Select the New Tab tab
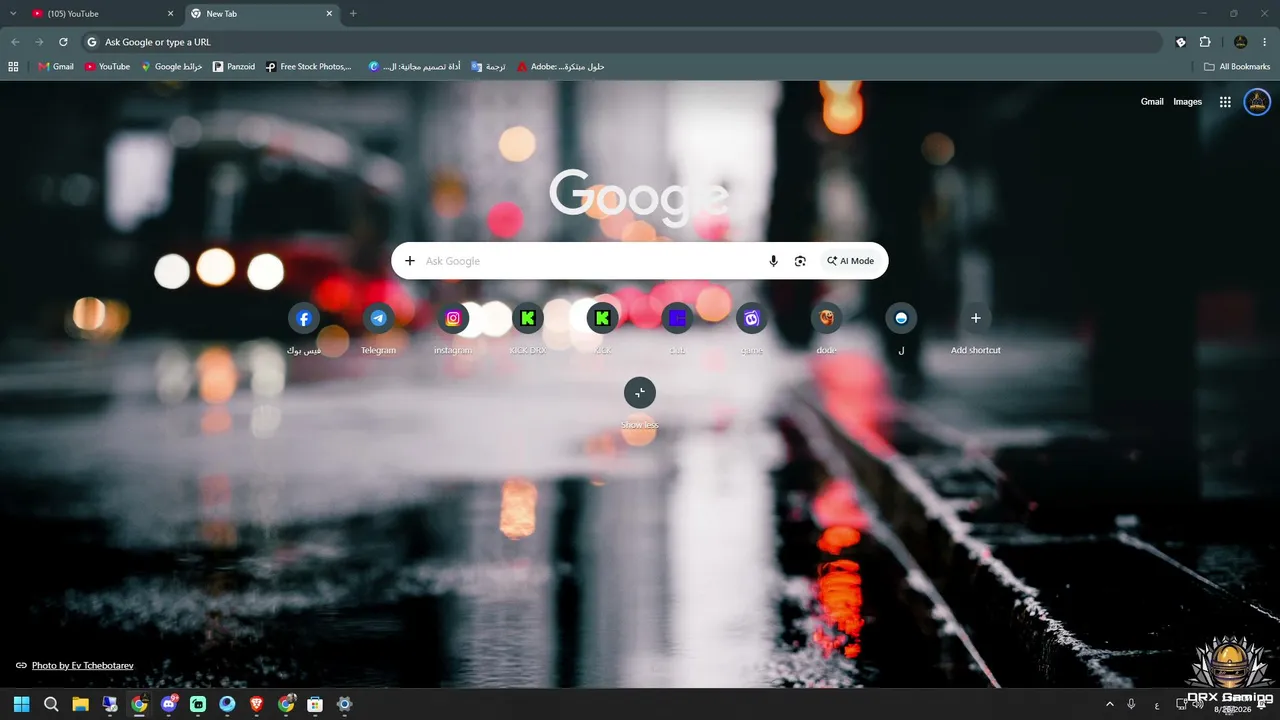 [x=261, y=14]
